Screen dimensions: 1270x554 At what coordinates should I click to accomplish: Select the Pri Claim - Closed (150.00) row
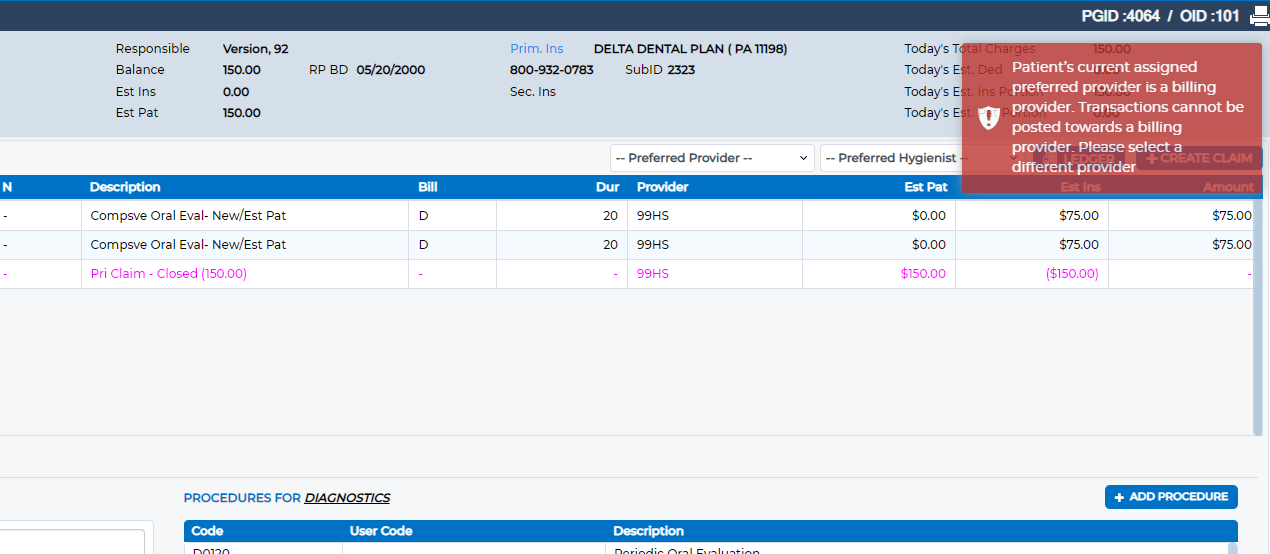626,274
